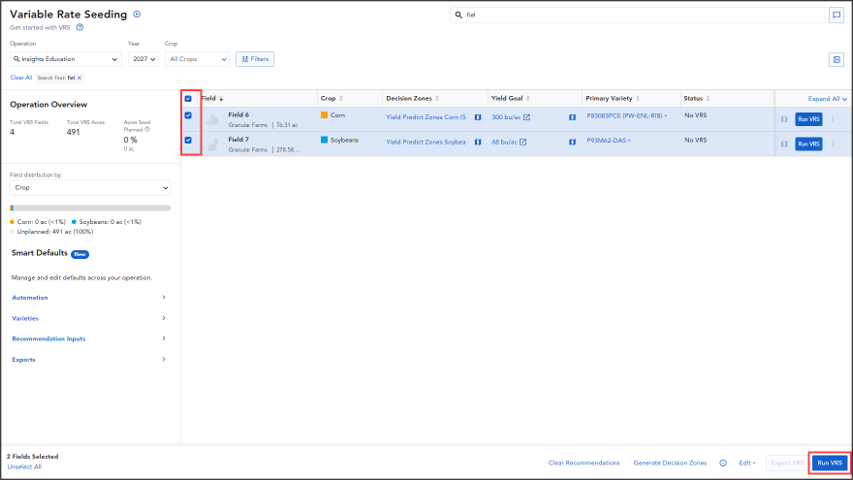Edit the 300 bu/ac yield goal
Image resolution: width=853 pixels, height=480 pixels.
click(x=511, y=117)
